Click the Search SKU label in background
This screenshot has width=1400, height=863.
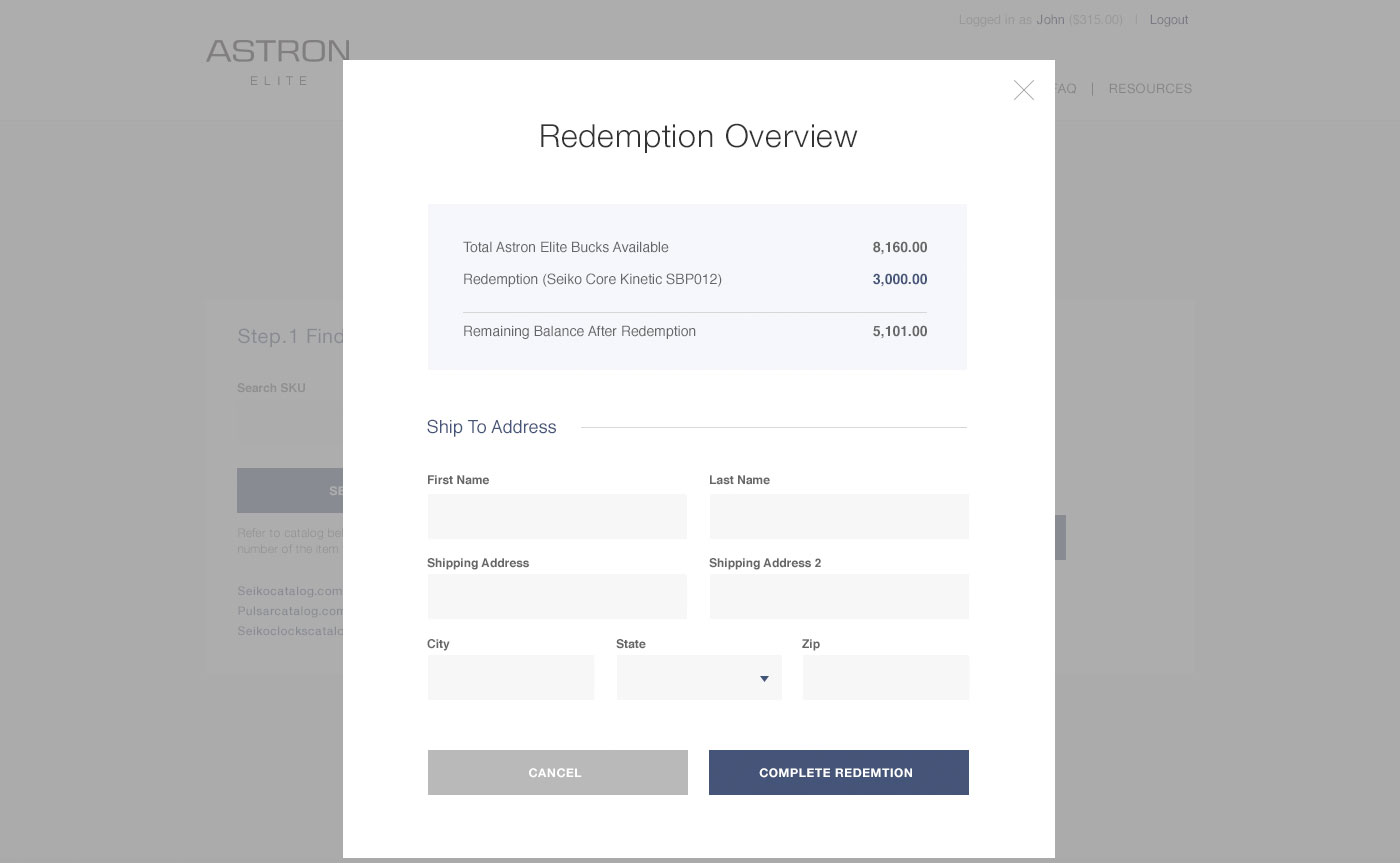(271, 388)
